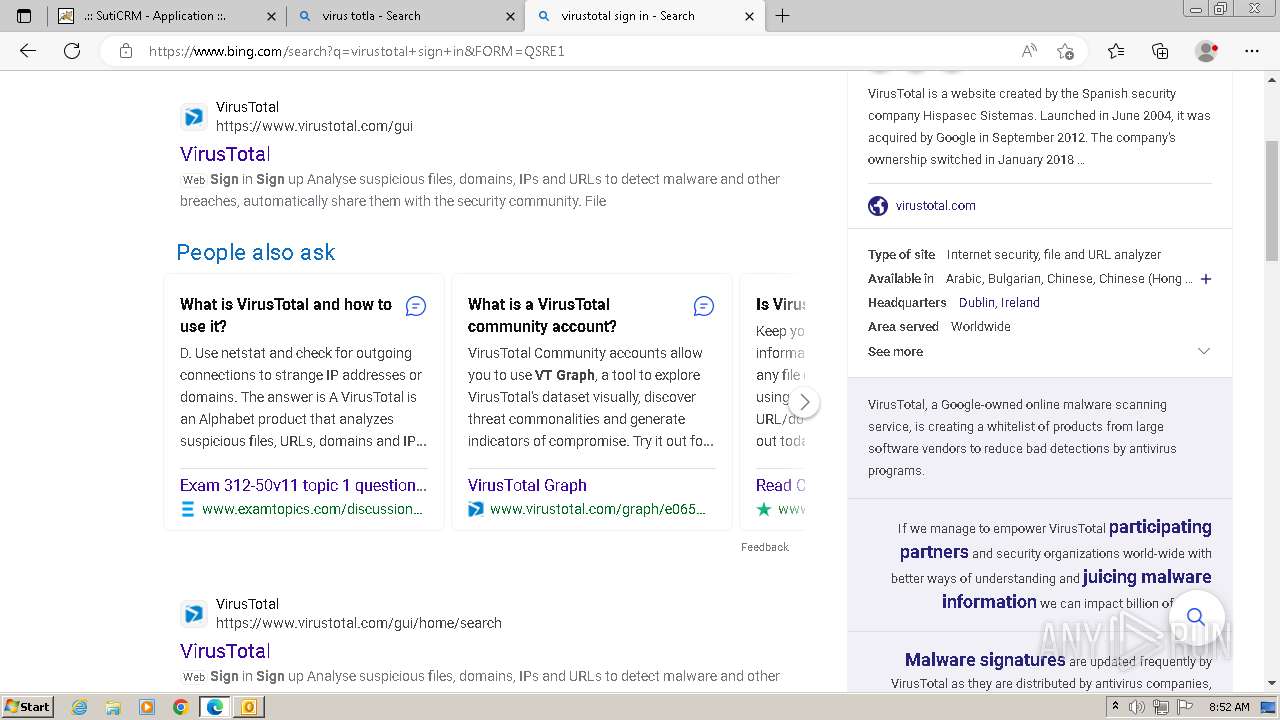1280x720 pixels.
Task: Close the 'virustotal sign in' tab
Action: pos(750,16)
